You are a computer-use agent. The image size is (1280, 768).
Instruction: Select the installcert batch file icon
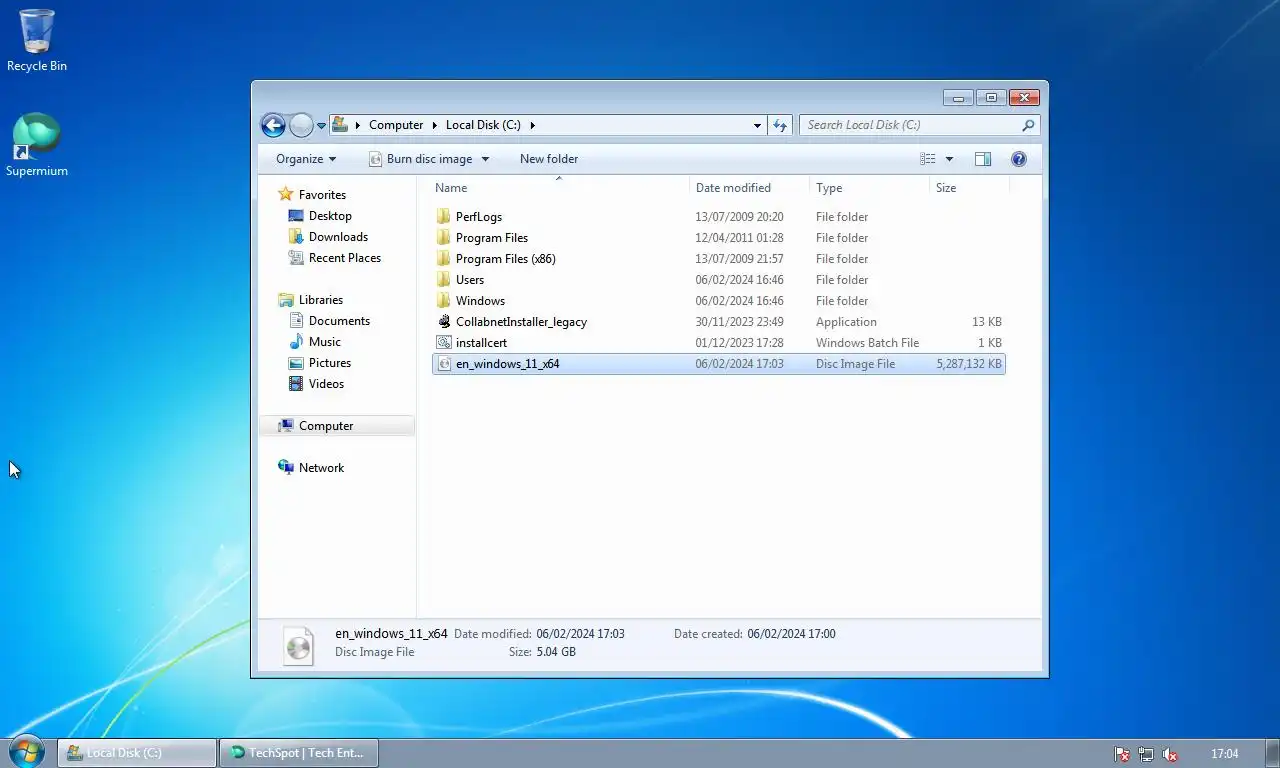coord(444,343)
